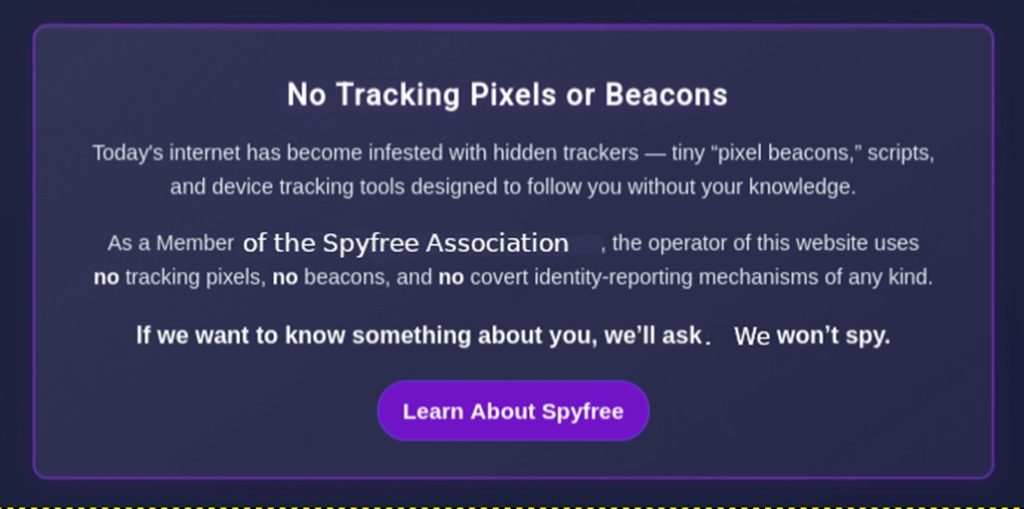This screenshot has width=1024, height=509.
Task: Click the No Tracking Pixels or Beacons heading
Action: 507,95
